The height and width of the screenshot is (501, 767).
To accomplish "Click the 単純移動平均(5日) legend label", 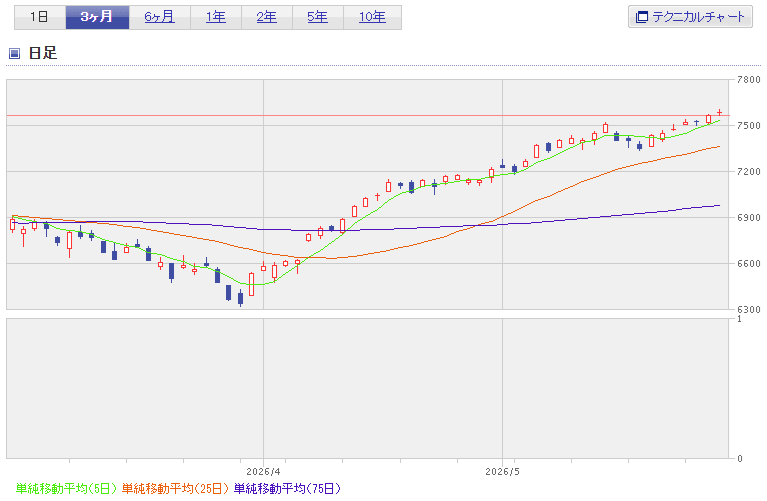I will [67, 488].
